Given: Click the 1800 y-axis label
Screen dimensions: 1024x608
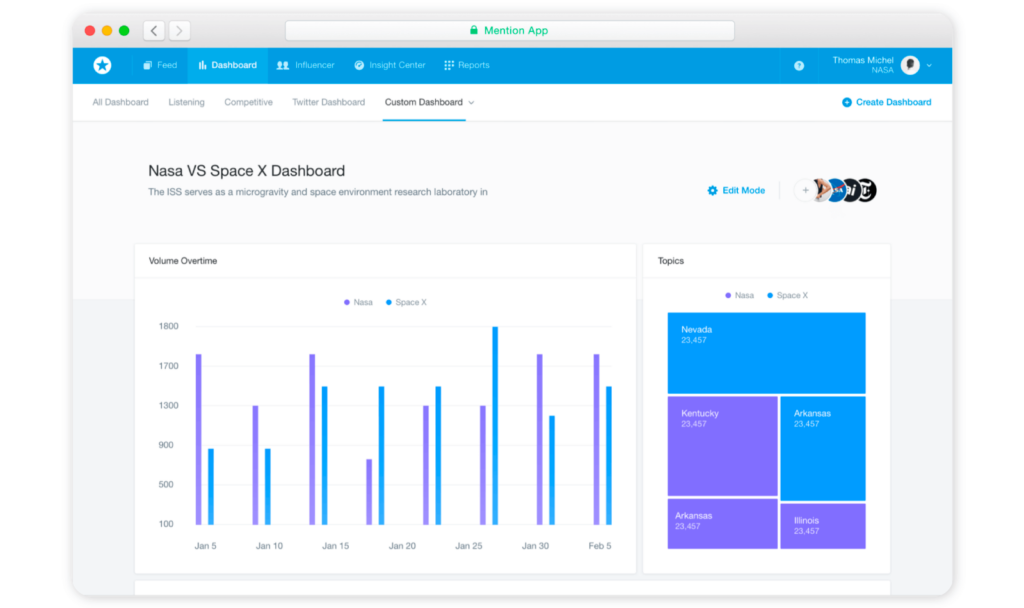Looking at the screenshot, I should pyautogui.click(x=168, y=326).
